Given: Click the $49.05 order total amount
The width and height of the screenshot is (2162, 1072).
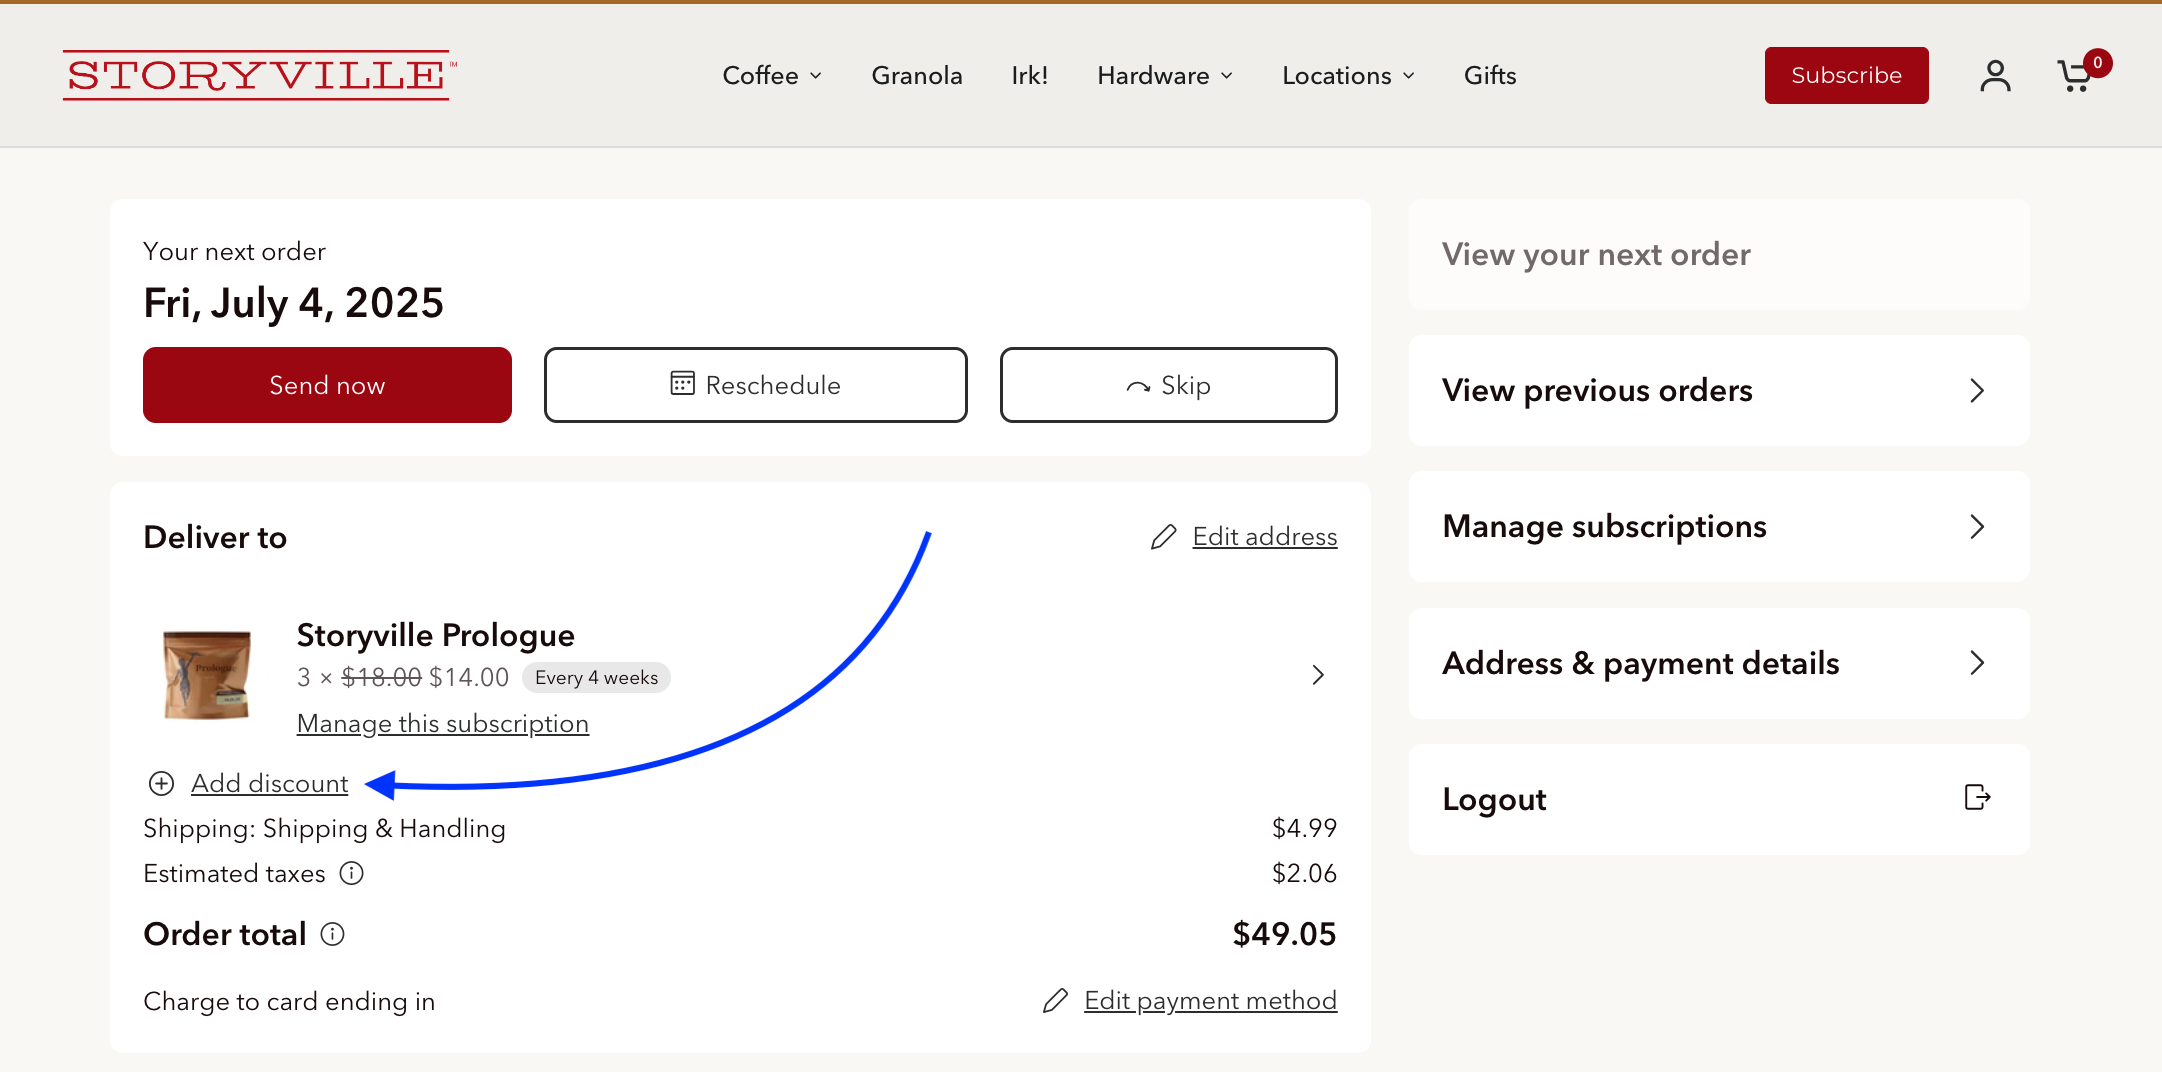Looking at the screenshot, I should (x=1284, y=934).
